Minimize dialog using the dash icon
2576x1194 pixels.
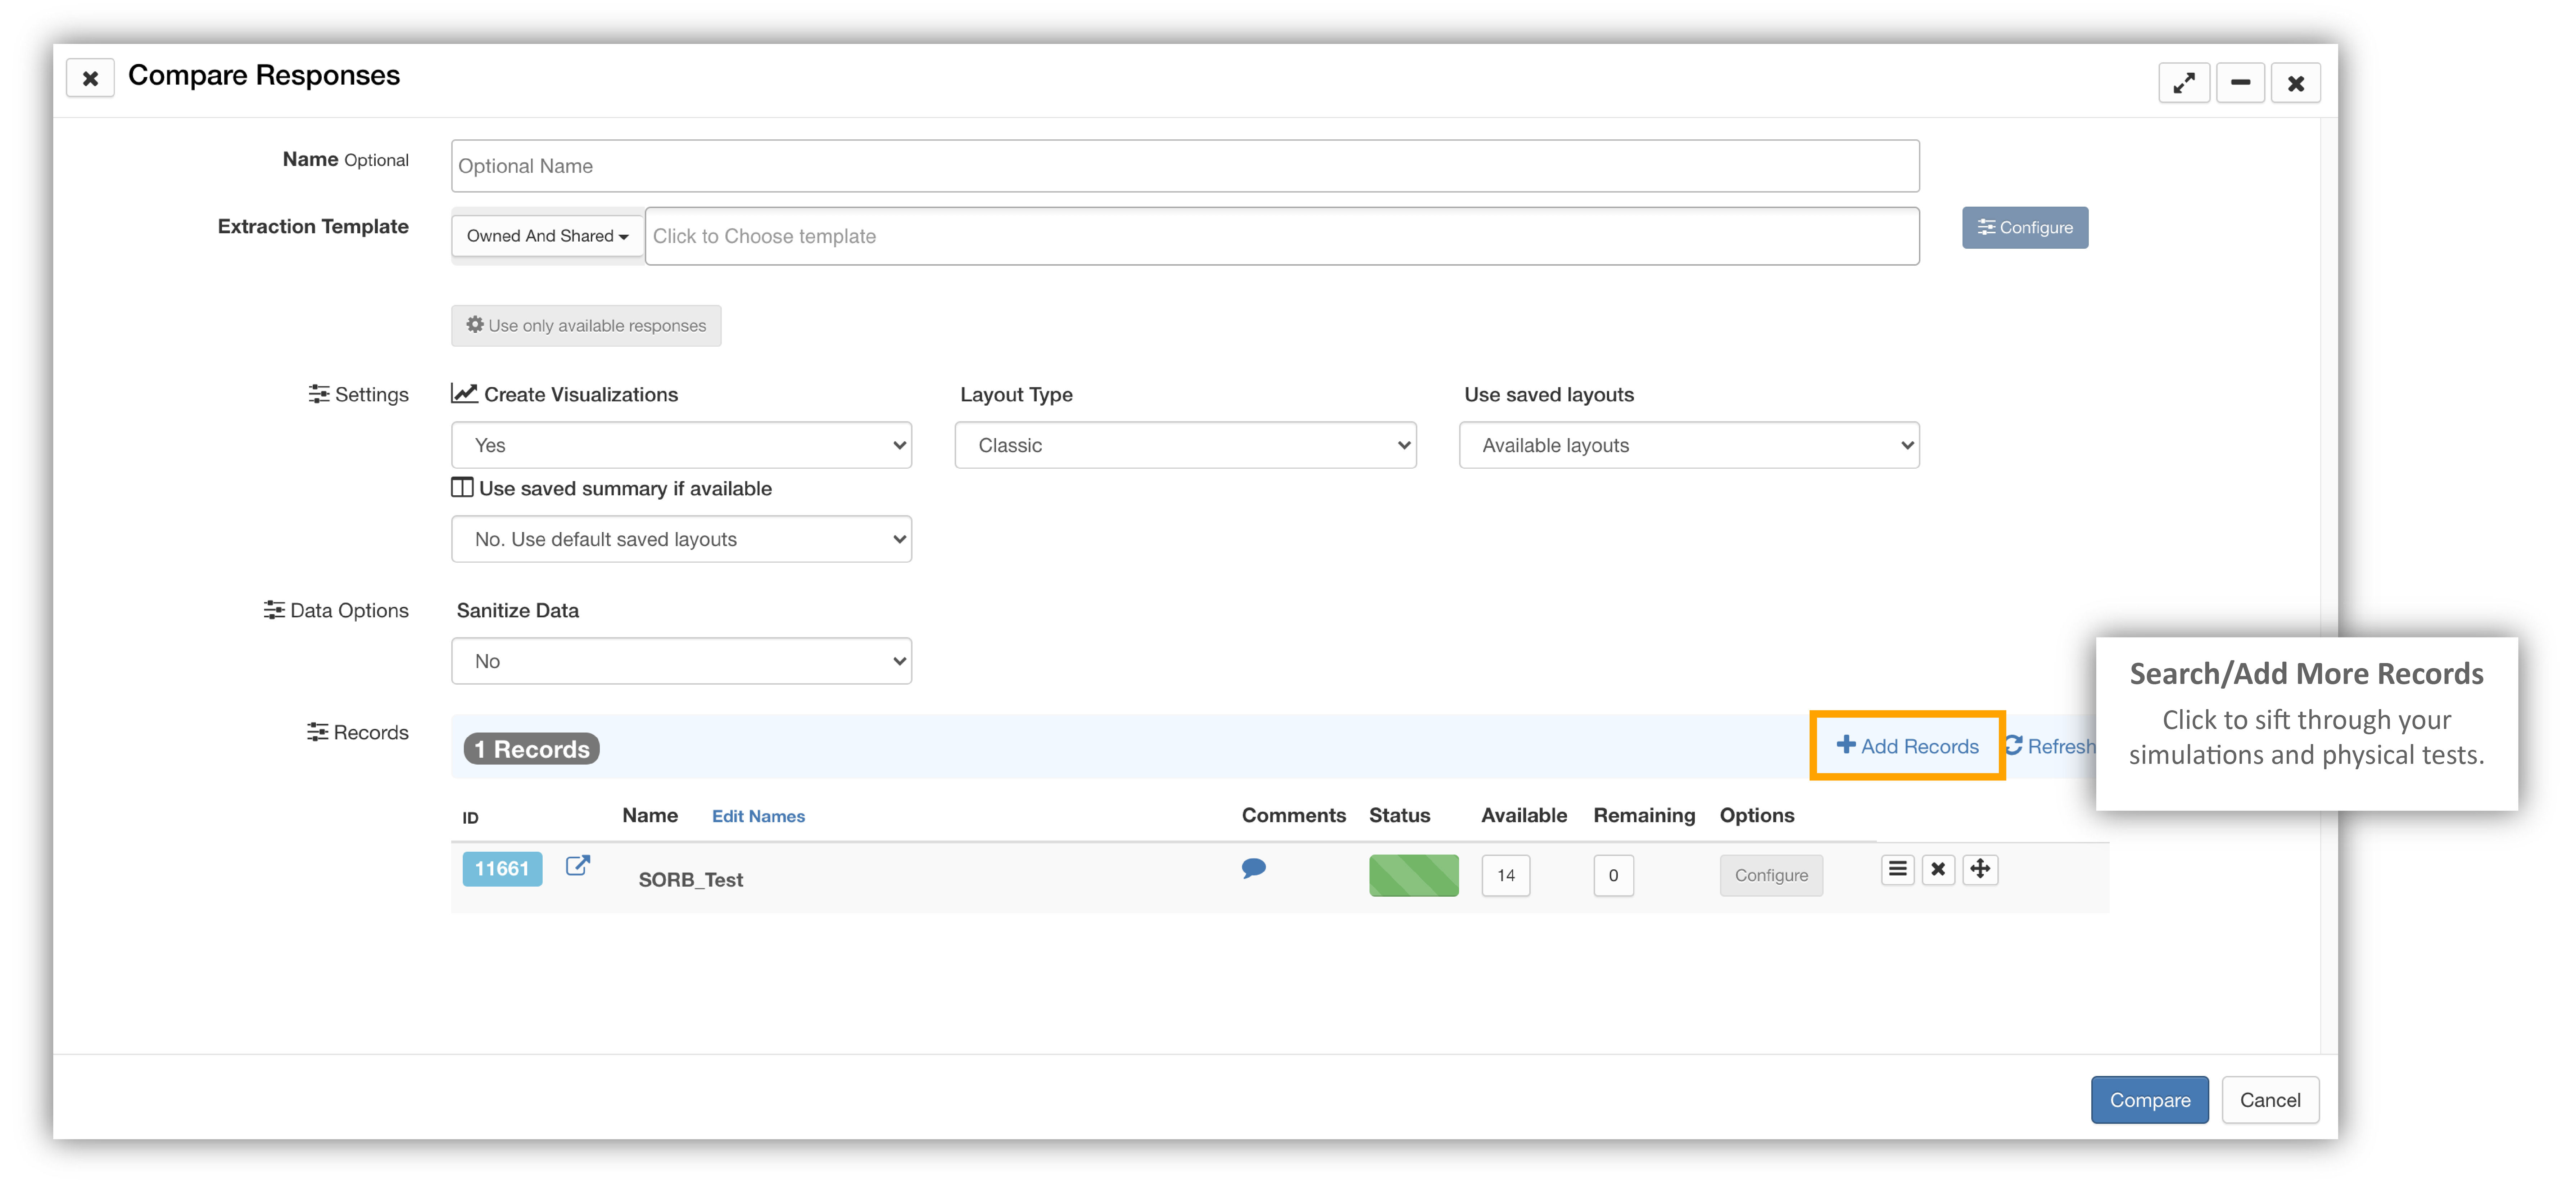2240,83
